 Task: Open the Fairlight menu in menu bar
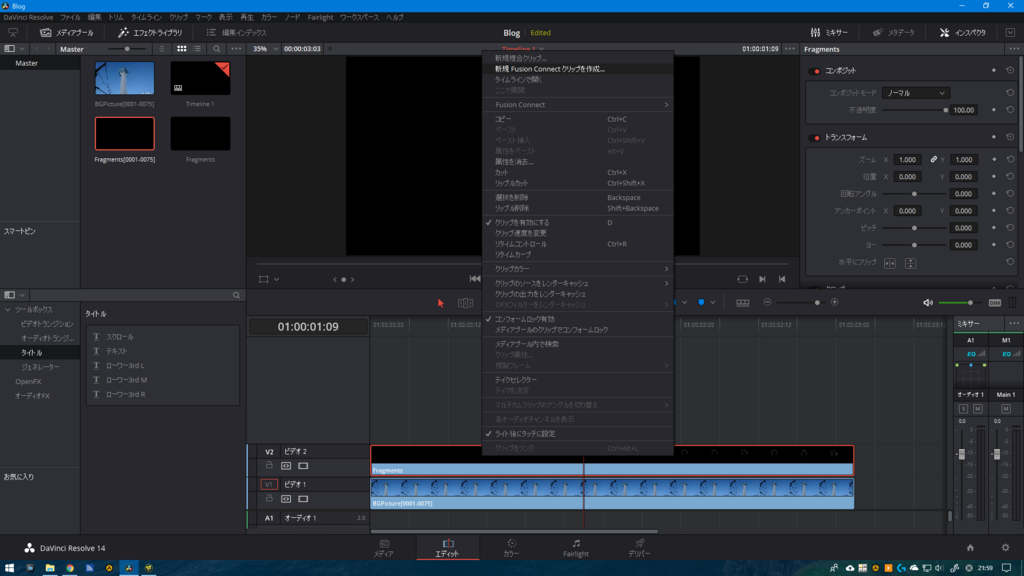point(320,18)
